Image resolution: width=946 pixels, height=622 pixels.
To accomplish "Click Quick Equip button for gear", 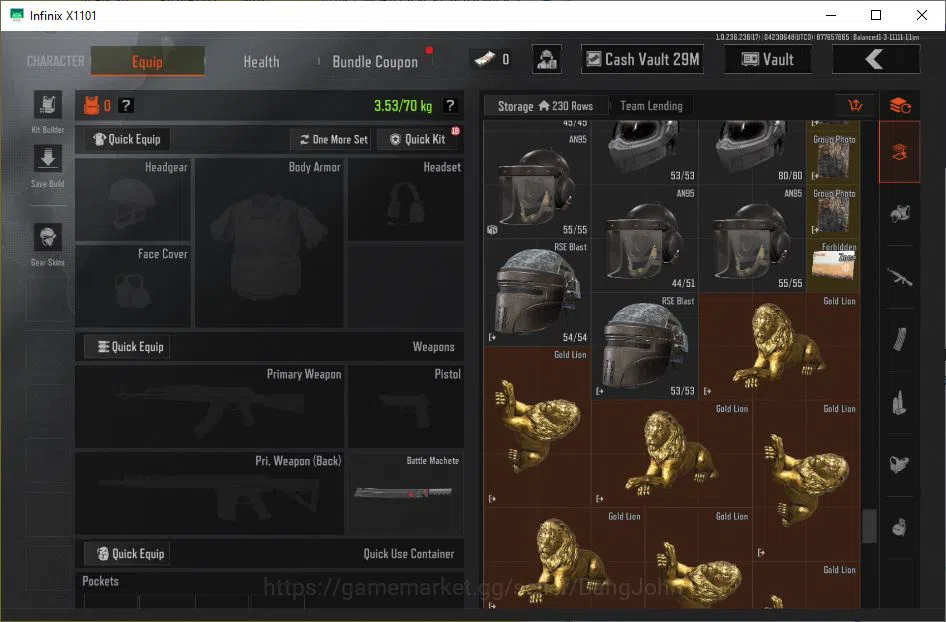I will [x=127, y=139].
